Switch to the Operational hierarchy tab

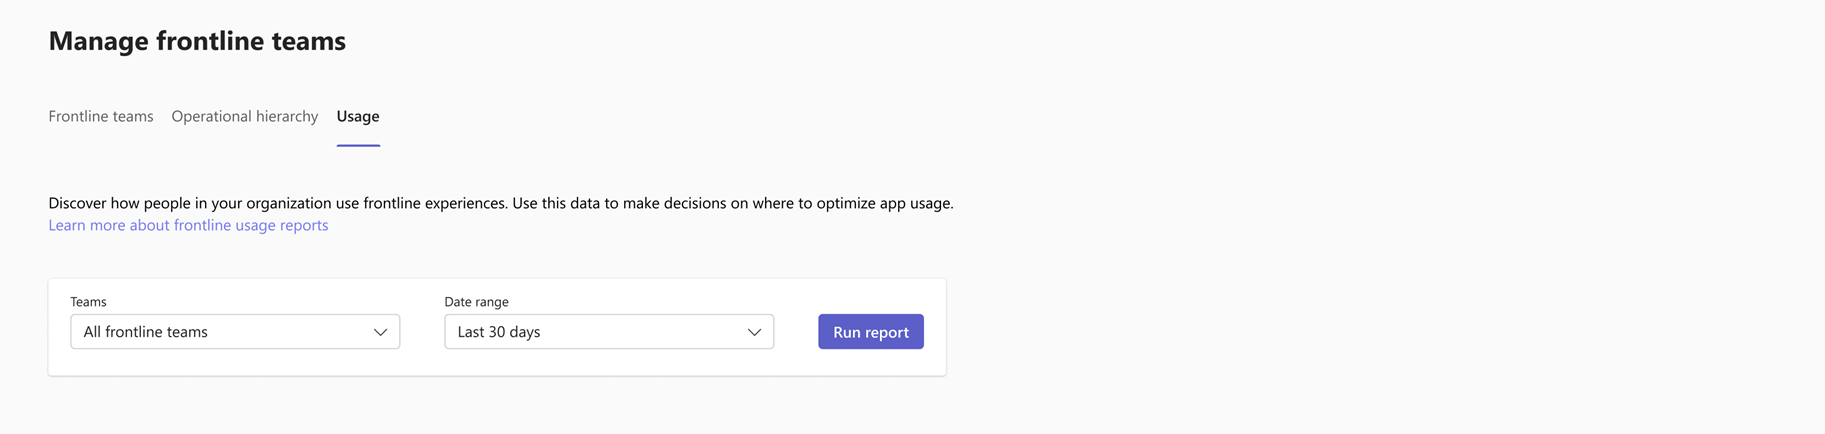coord(245,116)
